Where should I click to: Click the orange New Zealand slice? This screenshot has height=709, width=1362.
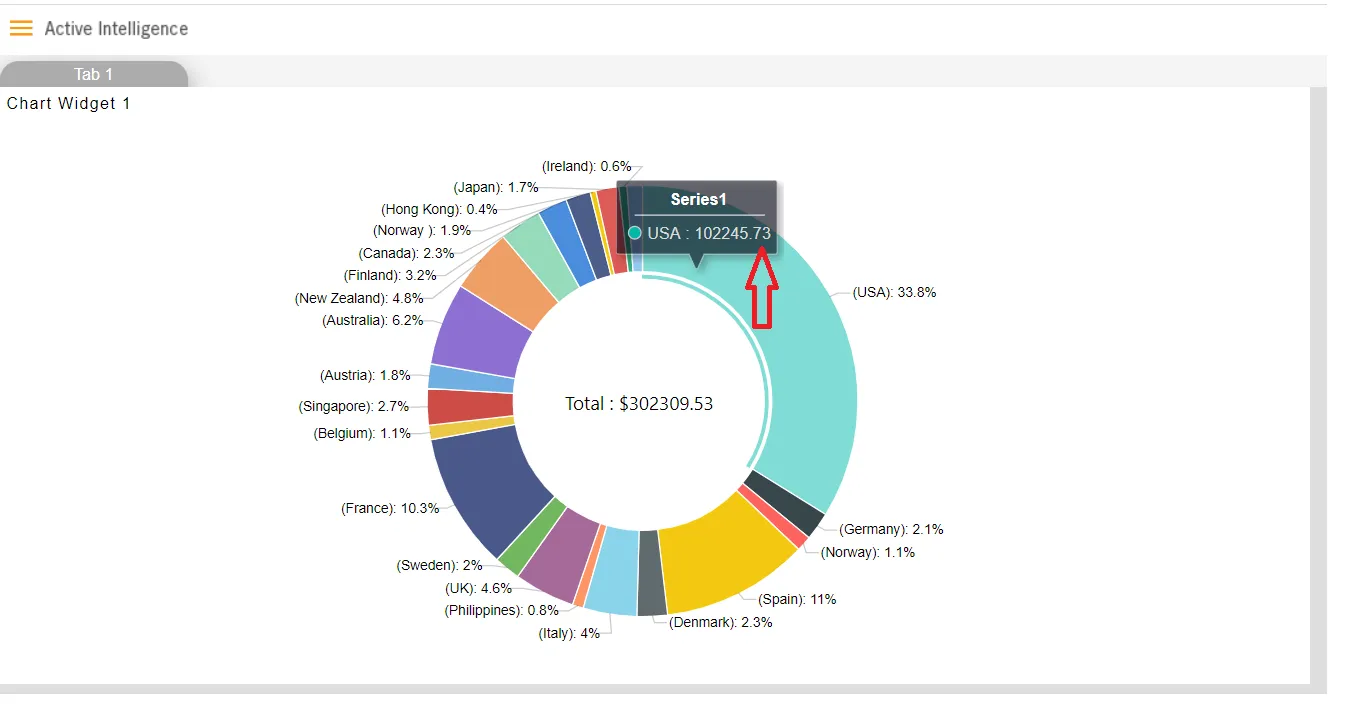(x=508, y=278)
